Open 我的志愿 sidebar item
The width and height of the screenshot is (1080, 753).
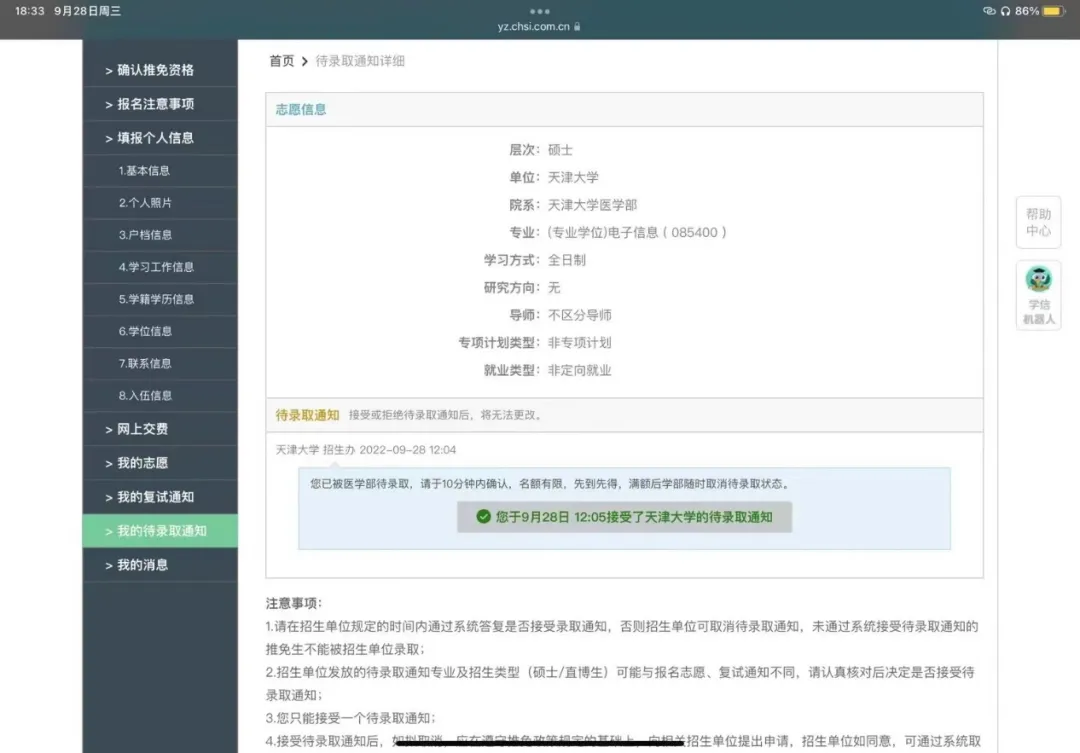(x=160, y=463)
